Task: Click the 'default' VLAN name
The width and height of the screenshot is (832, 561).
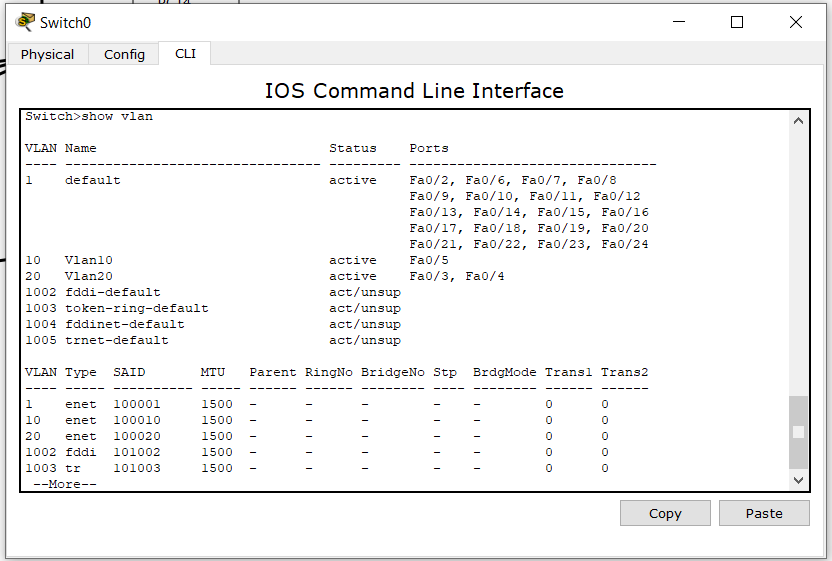Action: point(93,180)
